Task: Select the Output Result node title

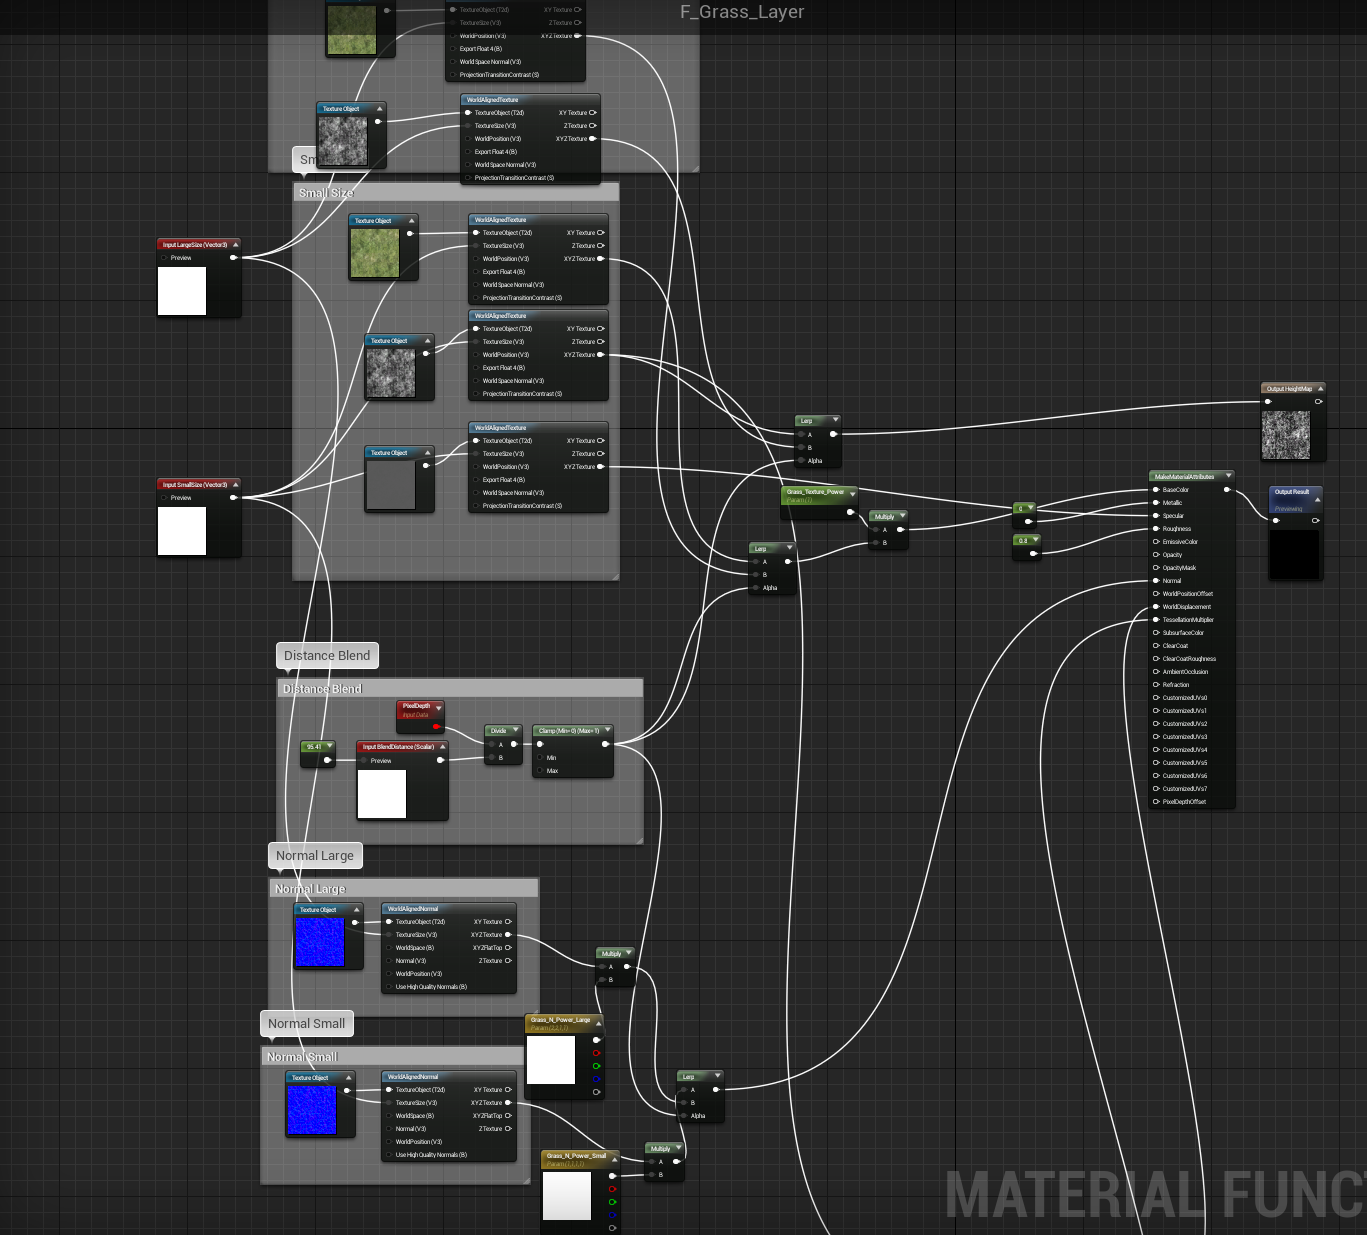Action: pyautogui.click(x=1292, y=492)
